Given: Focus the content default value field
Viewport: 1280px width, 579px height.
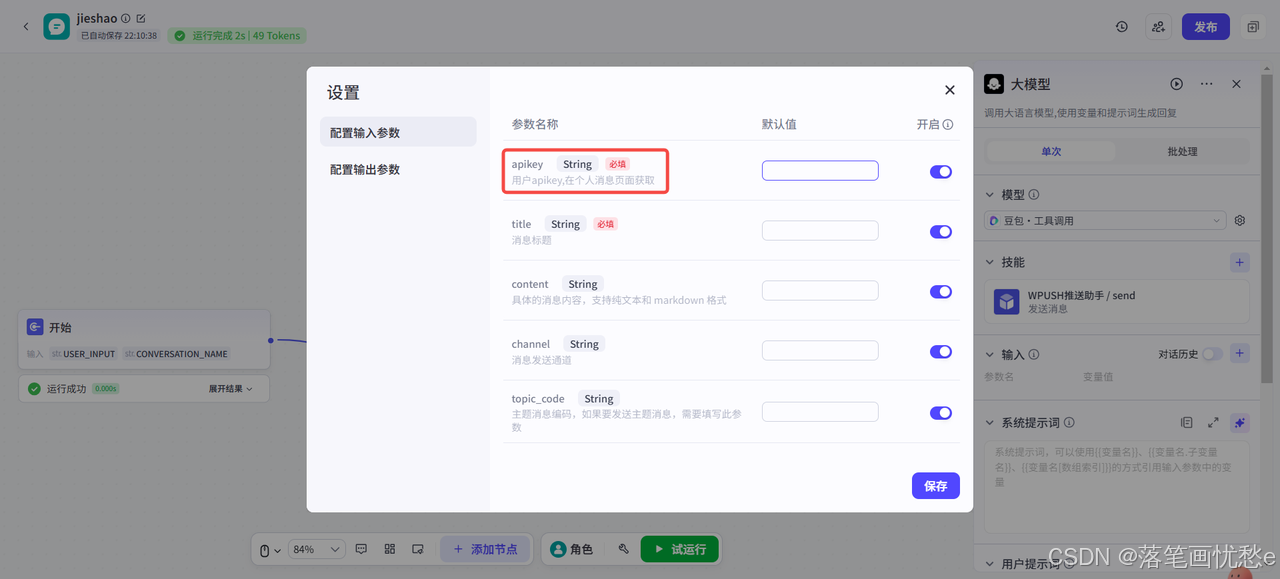Looking at the screenshot, I should click(x=820, y=291).
